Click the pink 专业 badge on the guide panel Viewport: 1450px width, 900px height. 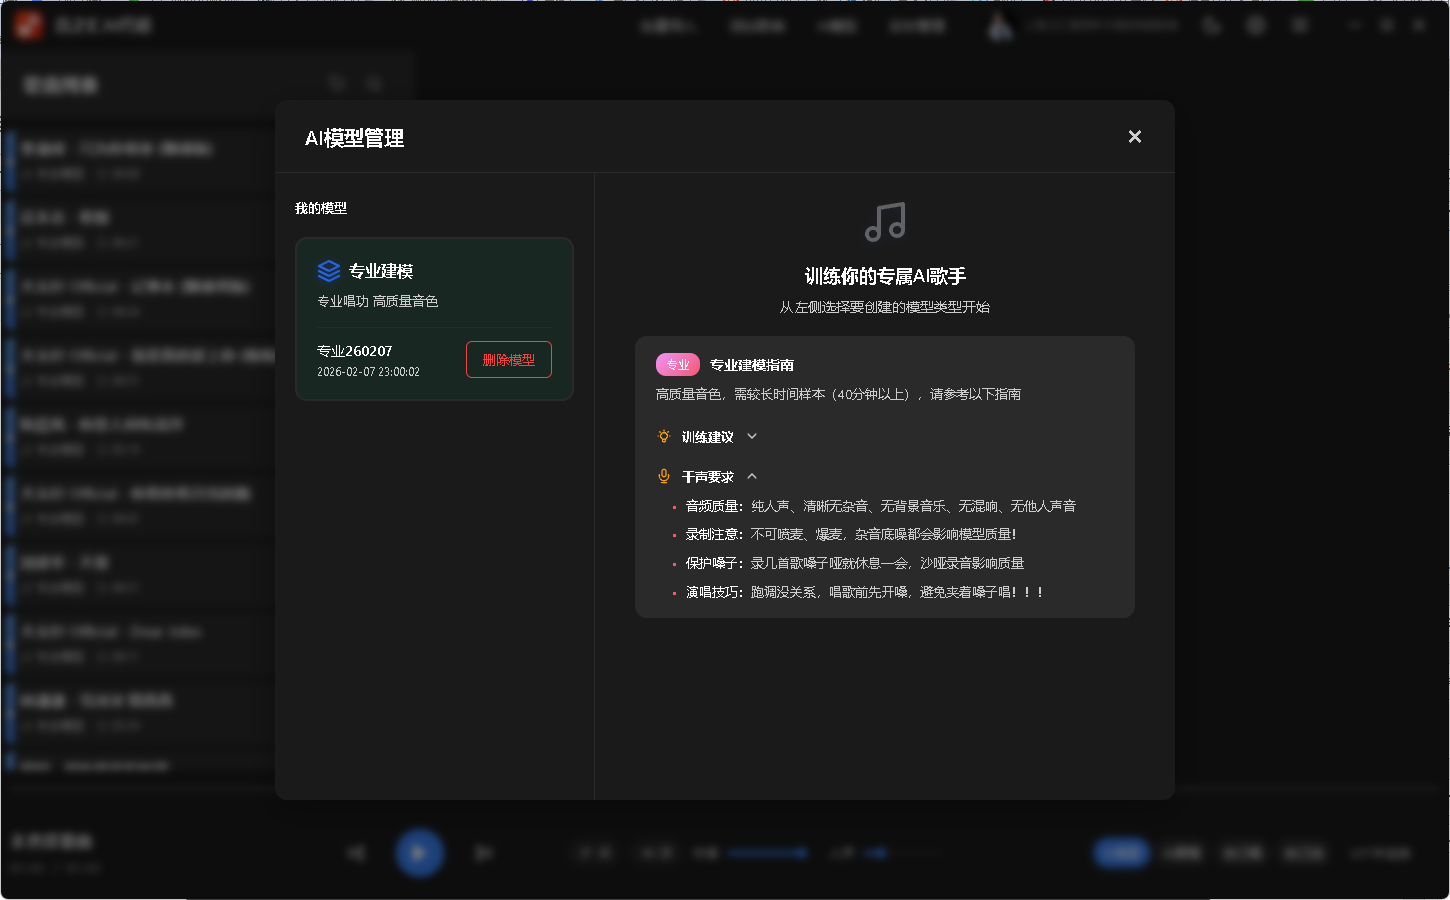point(678,364)
